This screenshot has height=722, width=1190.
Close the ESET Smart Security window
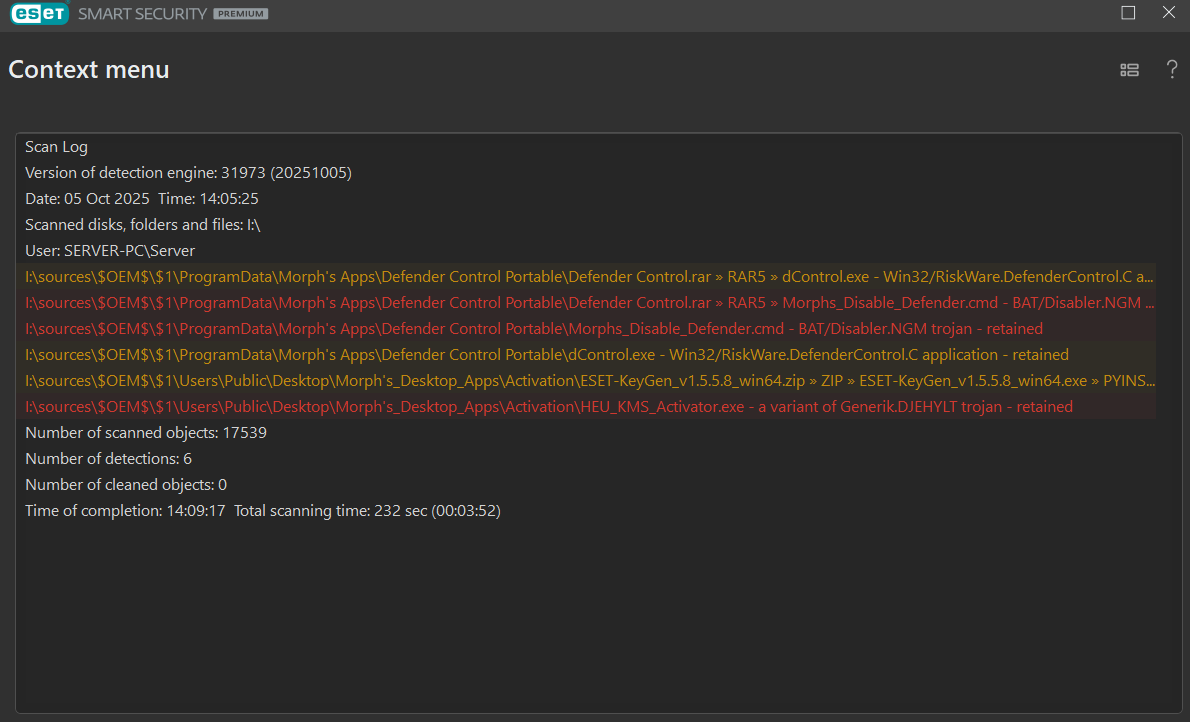click(1168, 13)
